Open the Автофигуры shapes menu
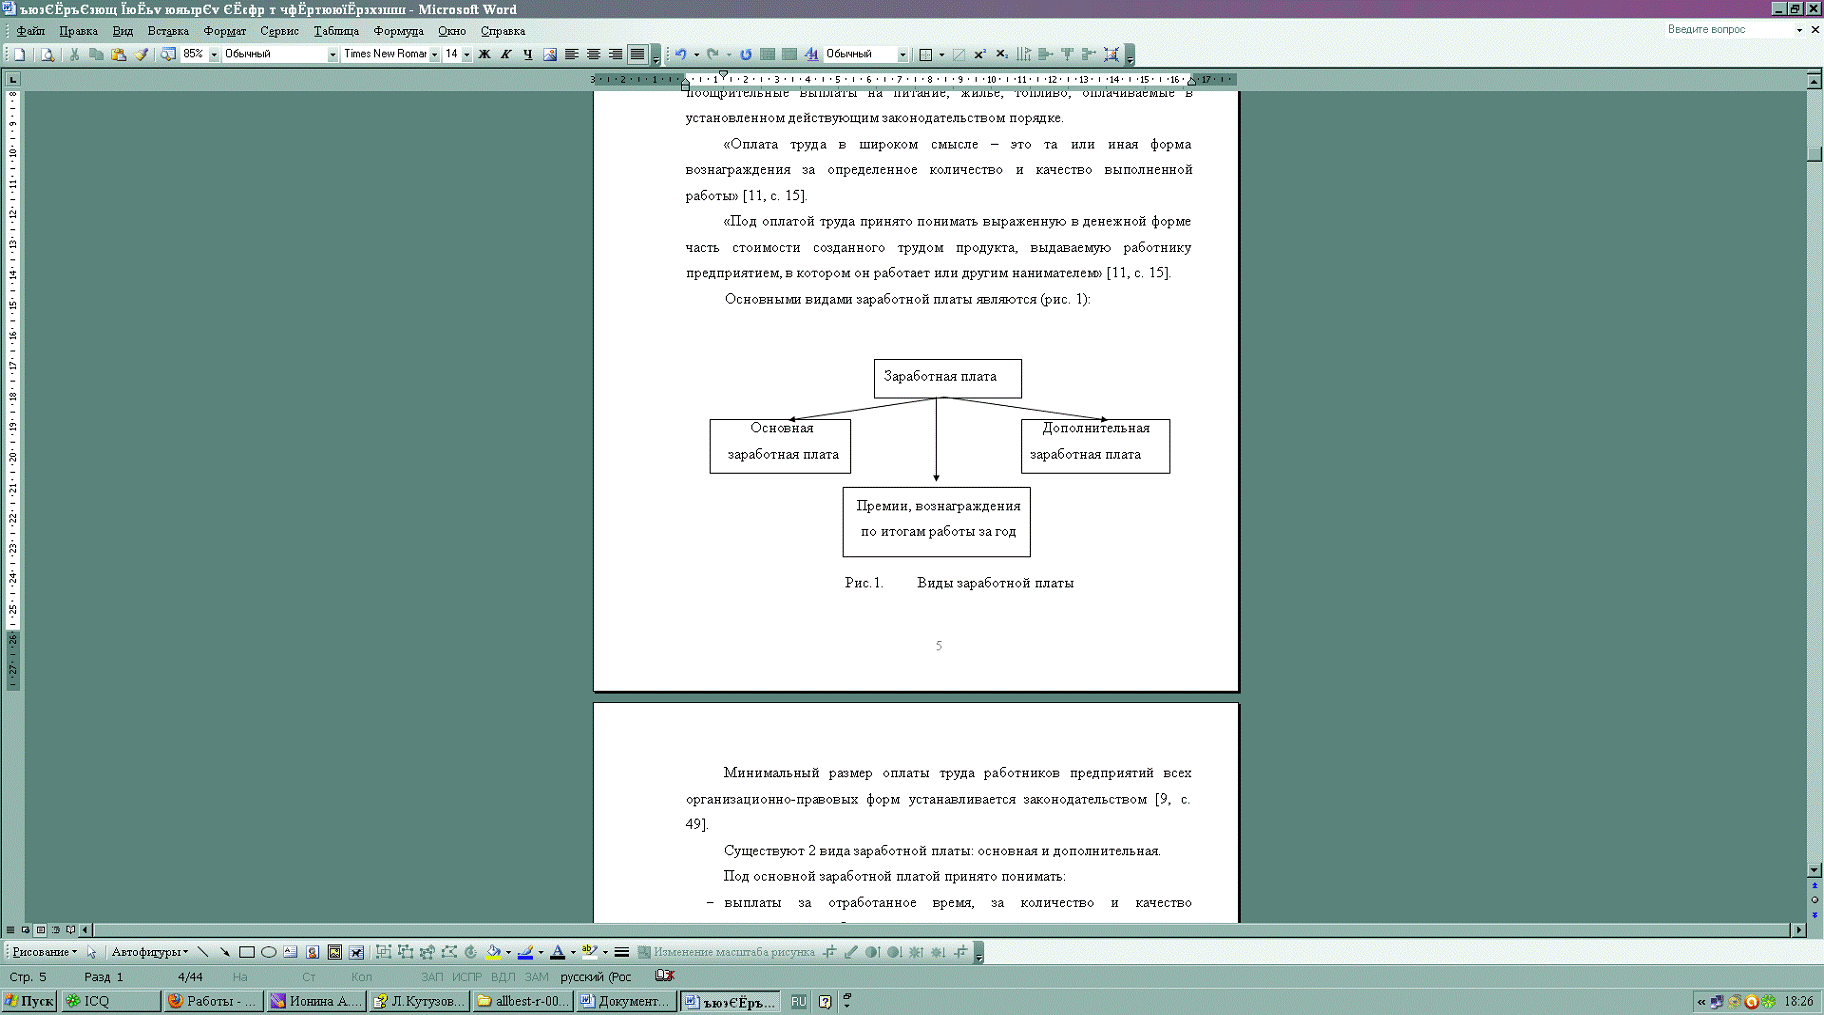Viewport: 1824px width, 1015px height. (x=149, y=952)
